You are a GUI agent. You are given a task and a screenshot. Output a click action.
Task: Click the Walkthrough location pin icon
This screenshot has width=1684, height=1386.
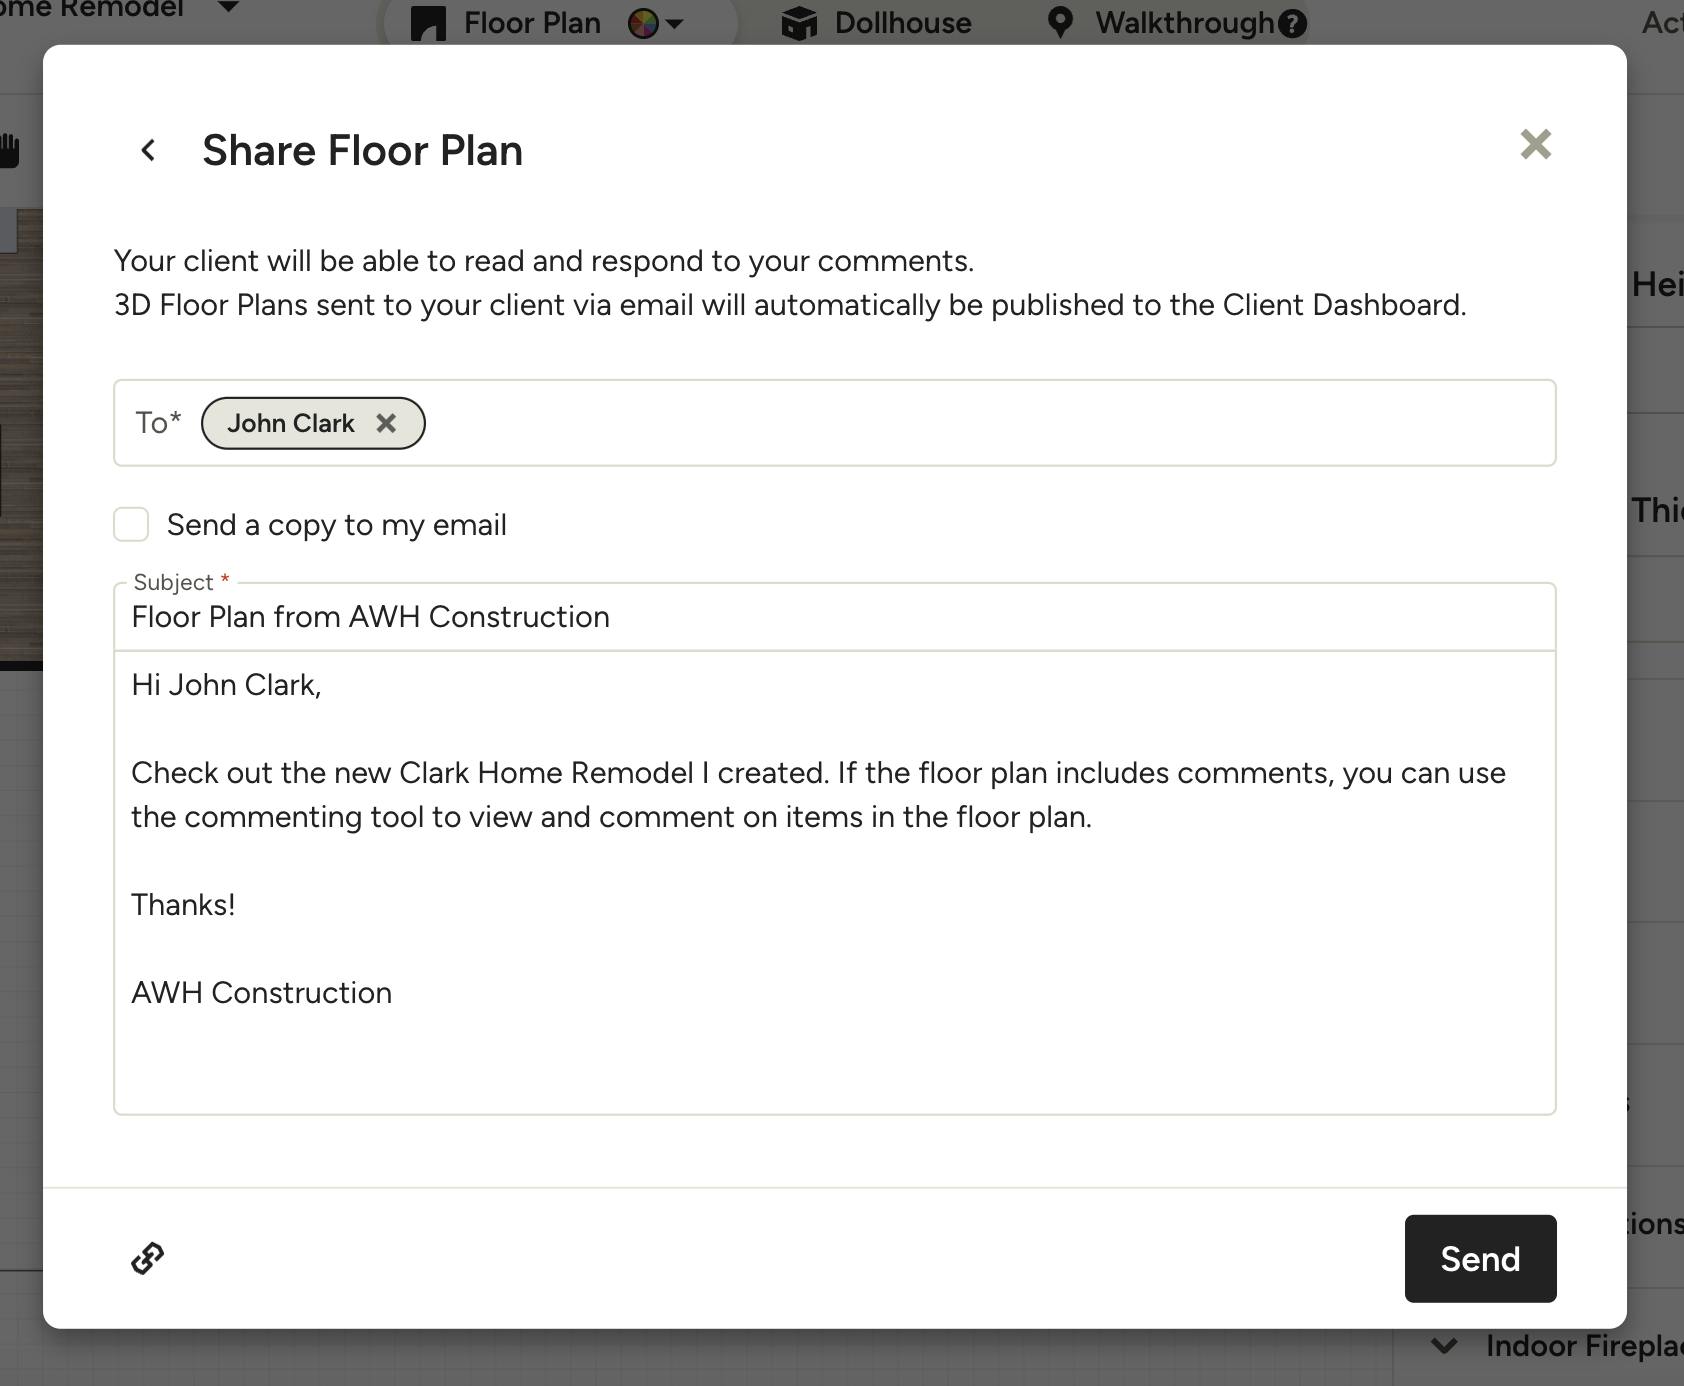1060,23
